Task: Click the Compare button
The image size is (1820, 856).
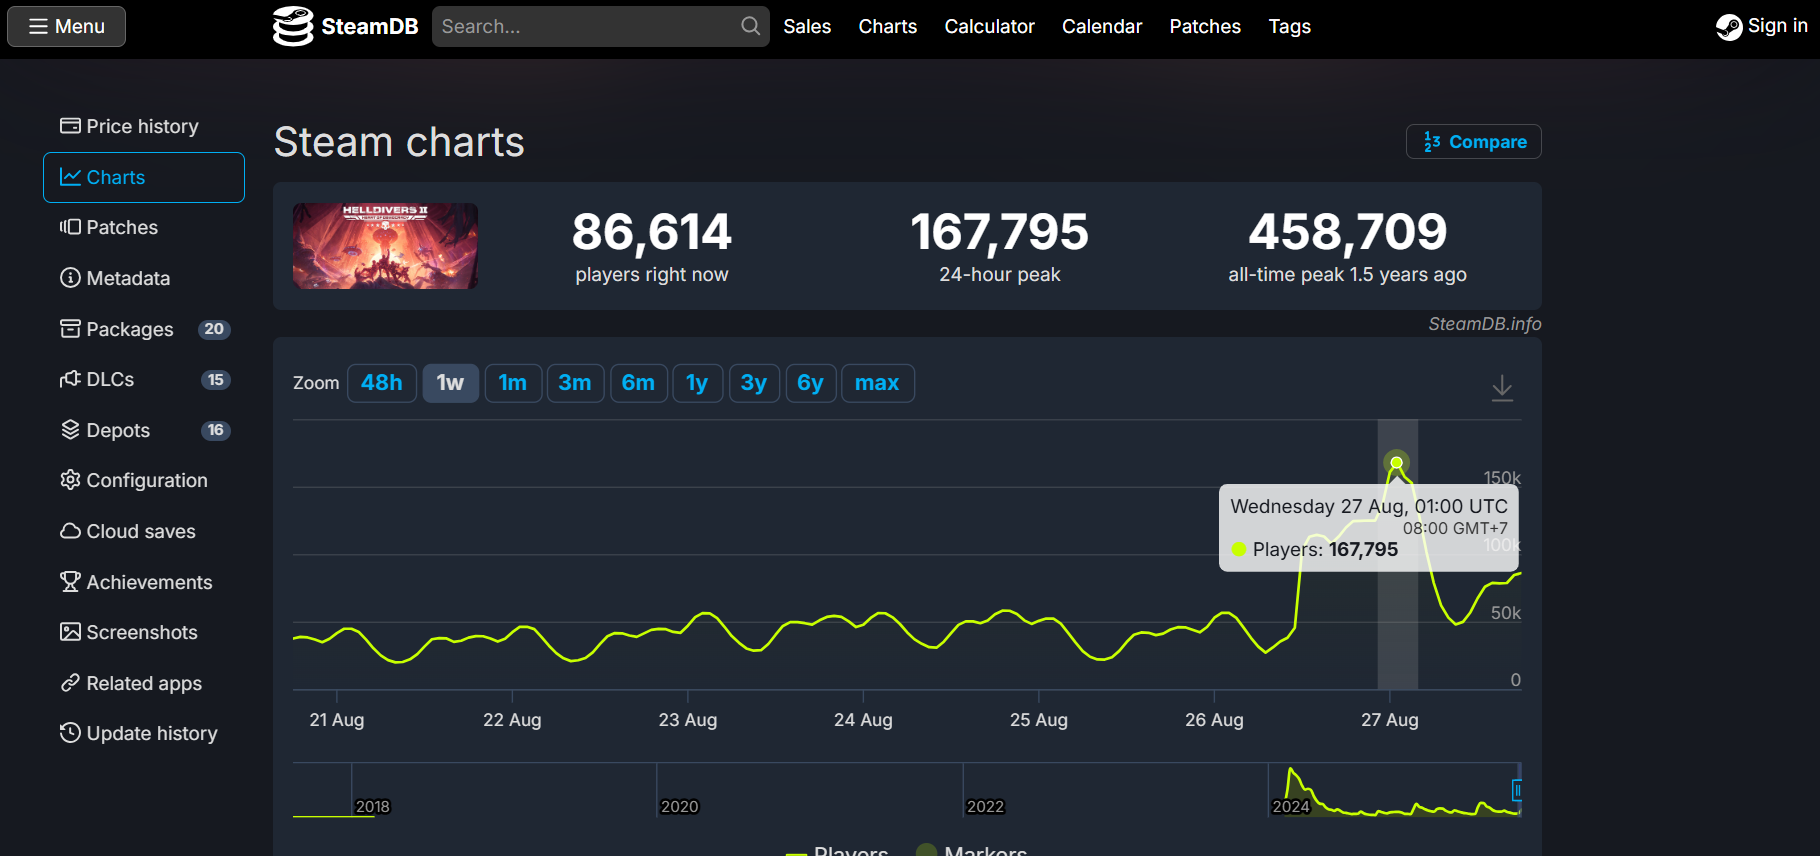Action: [x=1473, y=141]
